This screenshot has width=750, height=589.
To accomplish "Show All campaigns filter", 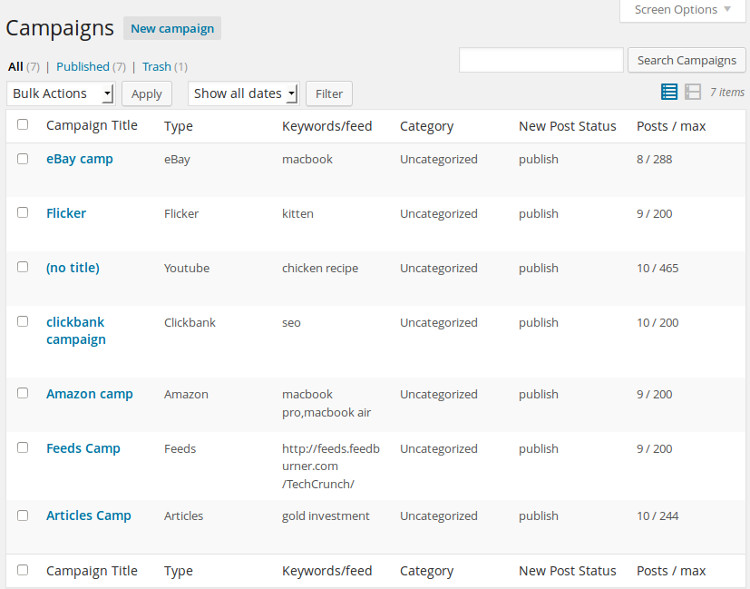I will coord(15,67).
